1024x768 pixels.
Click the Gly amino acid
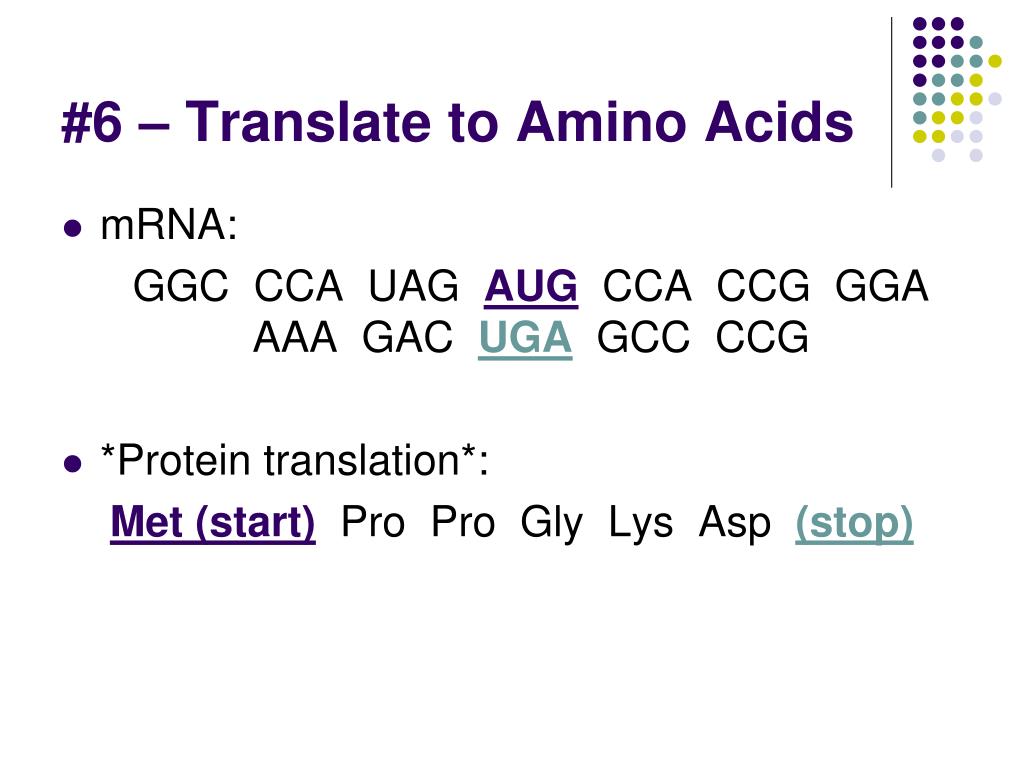tap(551, 524)
